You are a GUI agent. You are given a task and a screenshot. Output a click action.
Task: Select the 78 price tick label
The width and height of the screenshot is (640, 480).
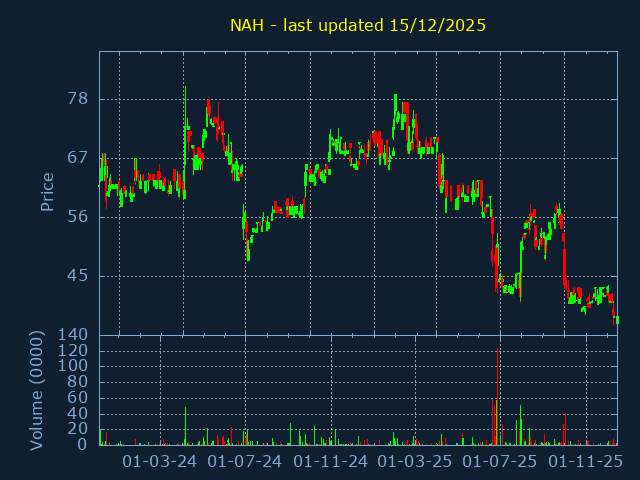point(78,99)
